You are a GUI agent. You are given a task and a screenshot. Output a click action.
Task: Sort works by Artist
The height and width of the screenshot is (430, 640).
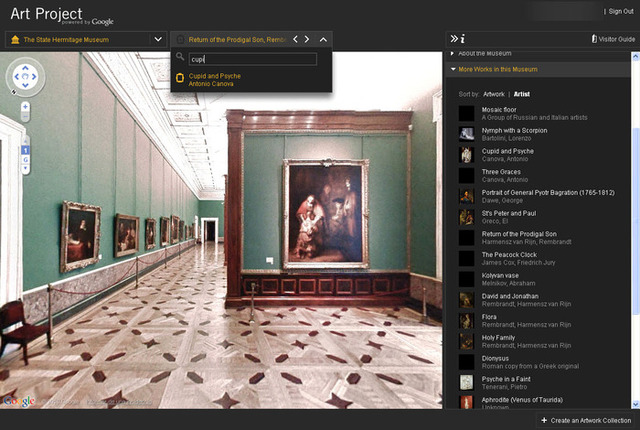(522, 94)
